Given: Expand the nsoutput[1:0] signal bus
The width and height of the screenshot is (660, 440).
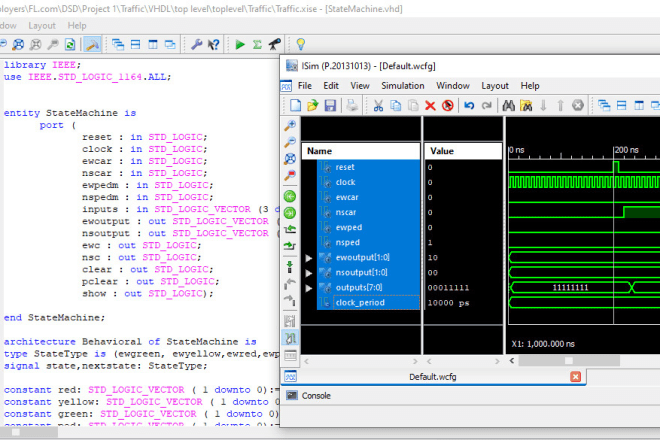Looking at the screenshot, I should click(309, 273).
